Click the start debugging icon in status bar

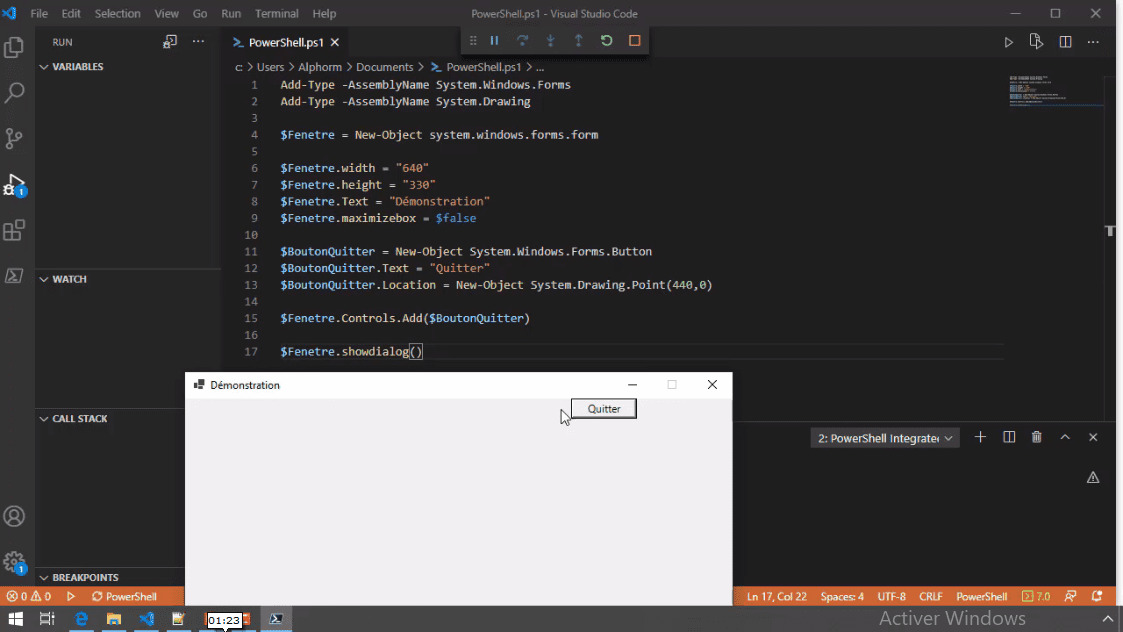(x=71, y=596)
